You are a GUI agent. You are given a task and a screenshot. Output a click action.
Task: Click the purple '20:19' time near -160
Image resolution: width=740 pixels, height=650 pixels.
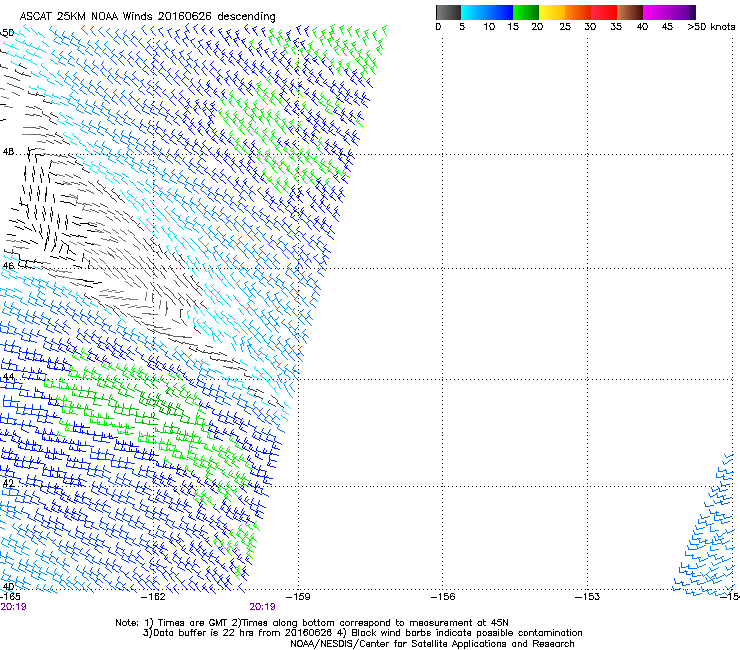point(262,607)
